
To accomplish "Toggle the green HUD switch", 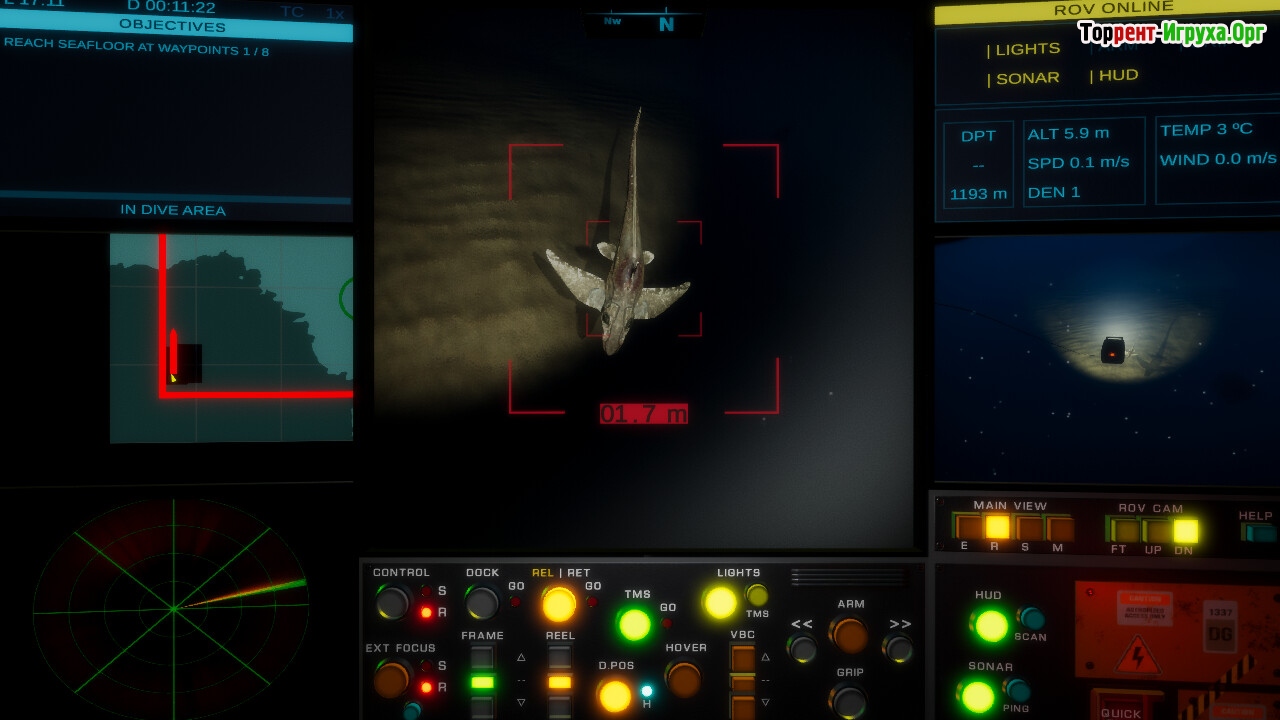I will pos(991,625).
